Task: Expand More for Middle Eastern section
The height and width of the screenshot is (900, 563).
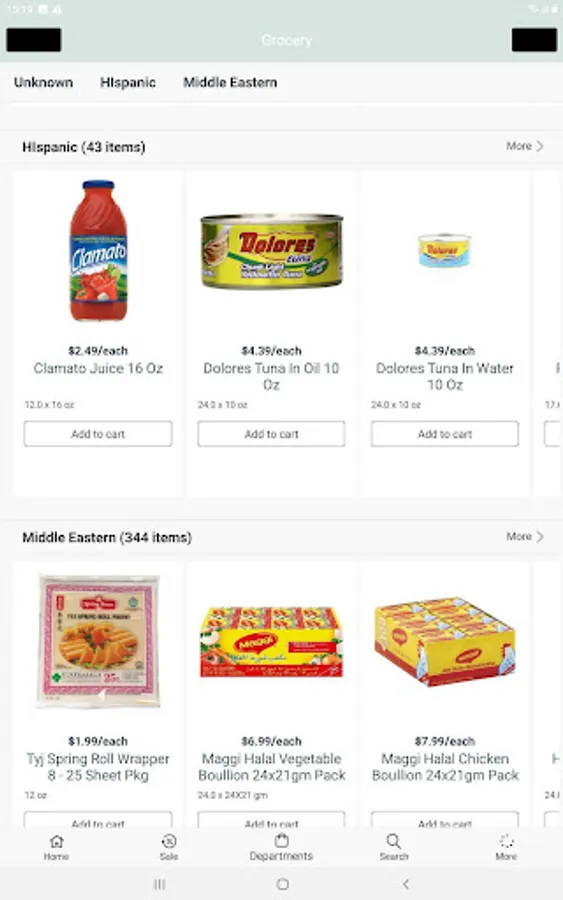Action: pos(525,537)
